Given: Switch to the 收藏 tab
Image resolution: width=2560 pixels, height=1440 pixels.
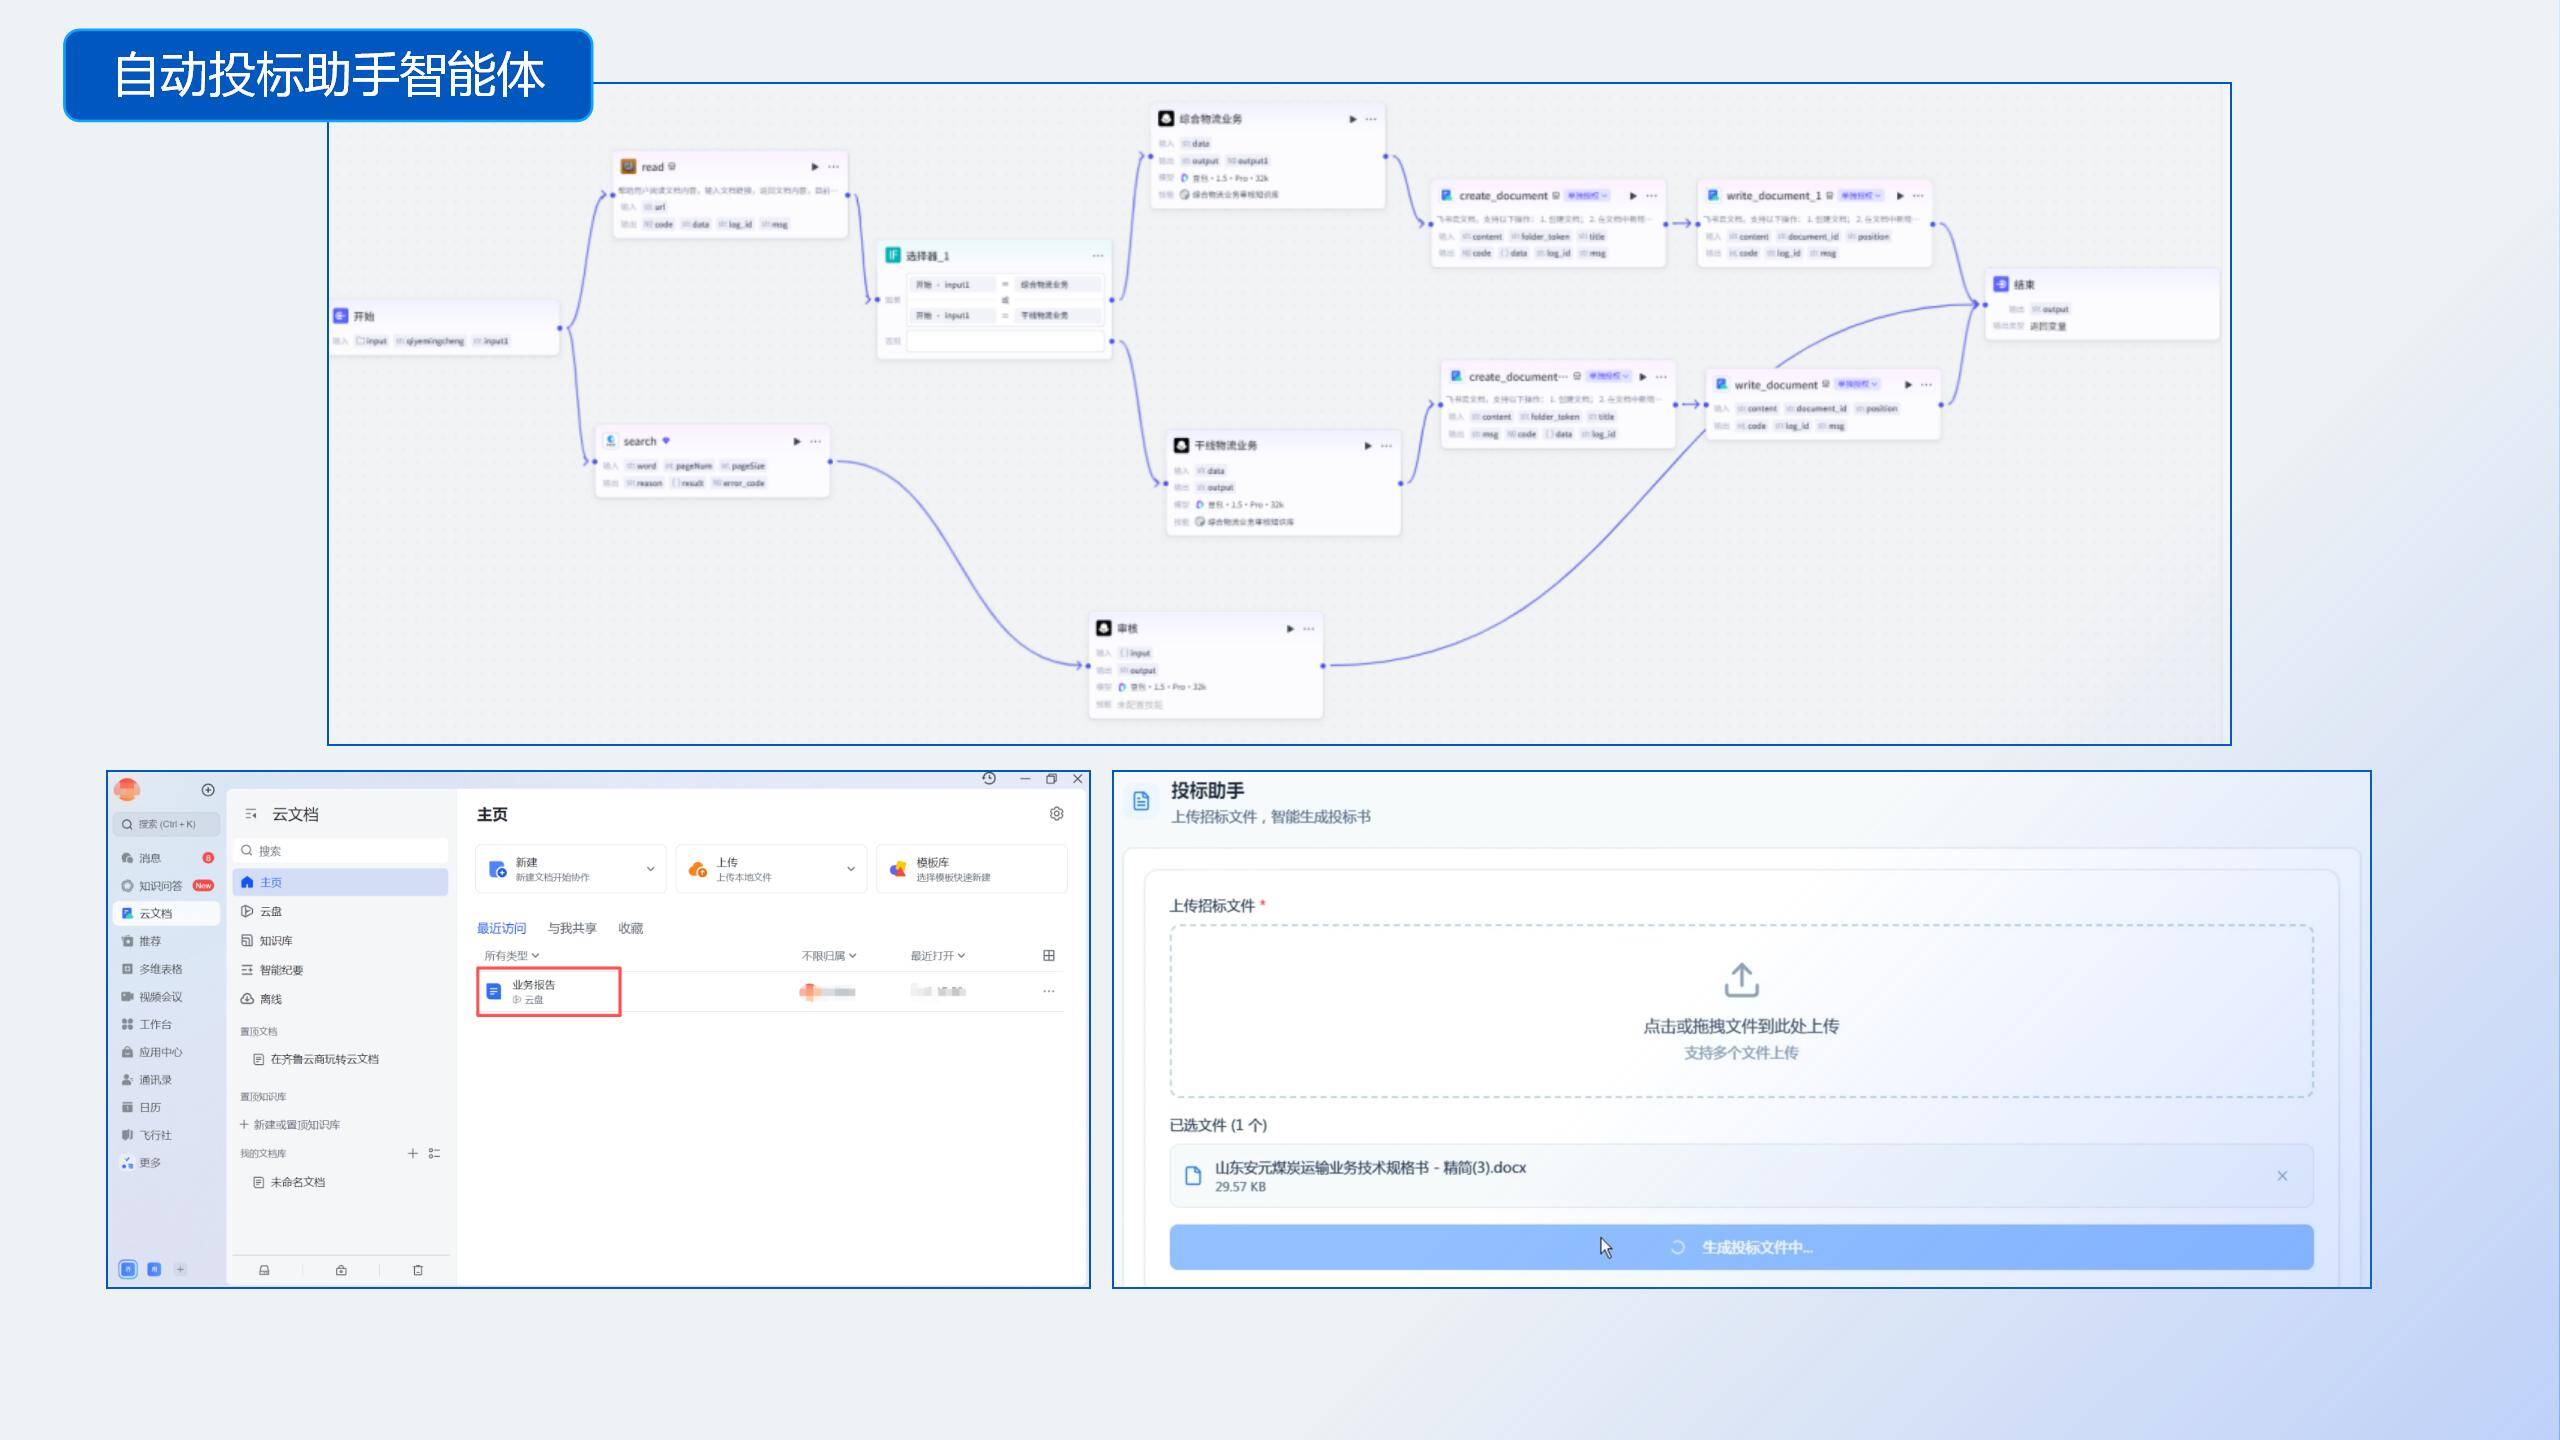Looking at the screenshot, I should 630,928.
